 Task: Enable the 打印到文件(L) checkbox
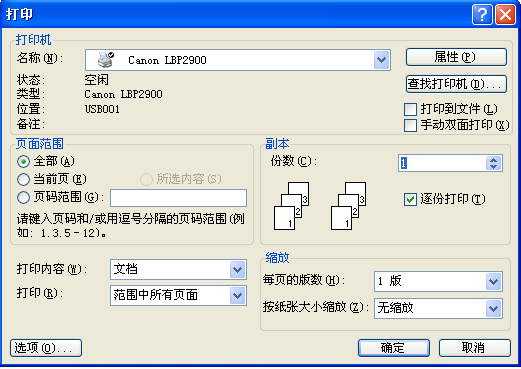pyautogui.click(x=410, y=109)
